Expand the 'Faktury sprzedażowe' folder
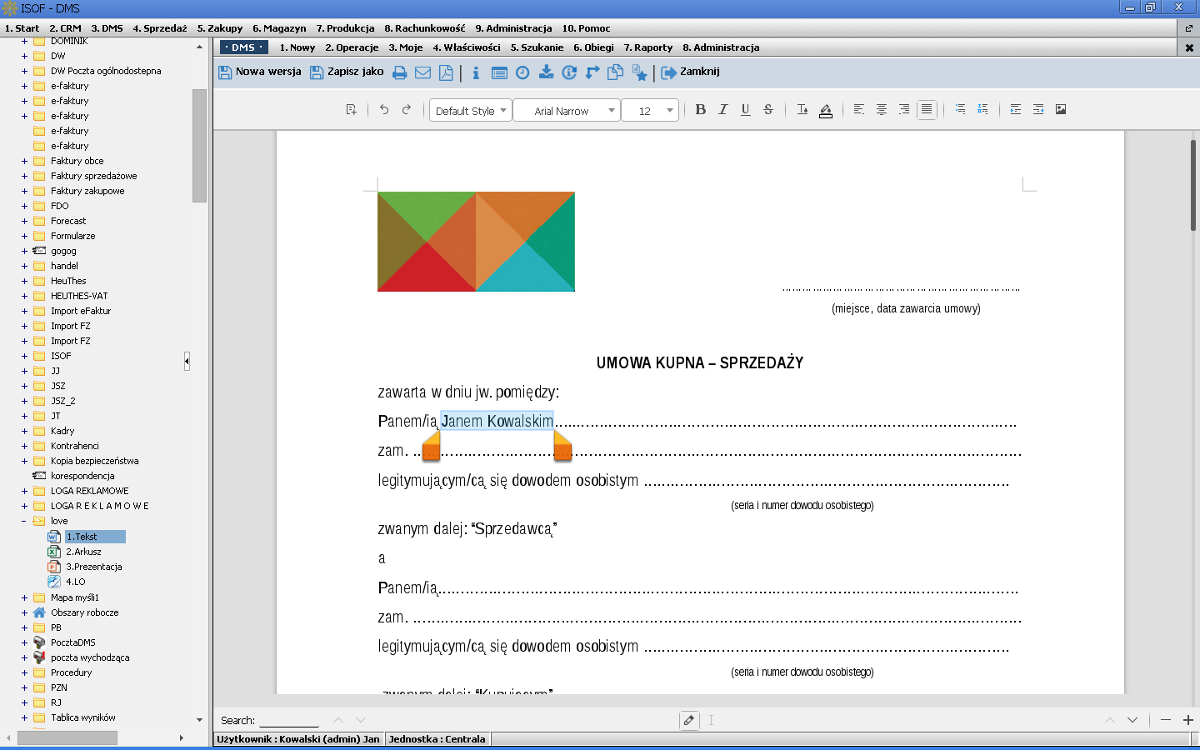1200x750 pixels. tap(24, 176)
